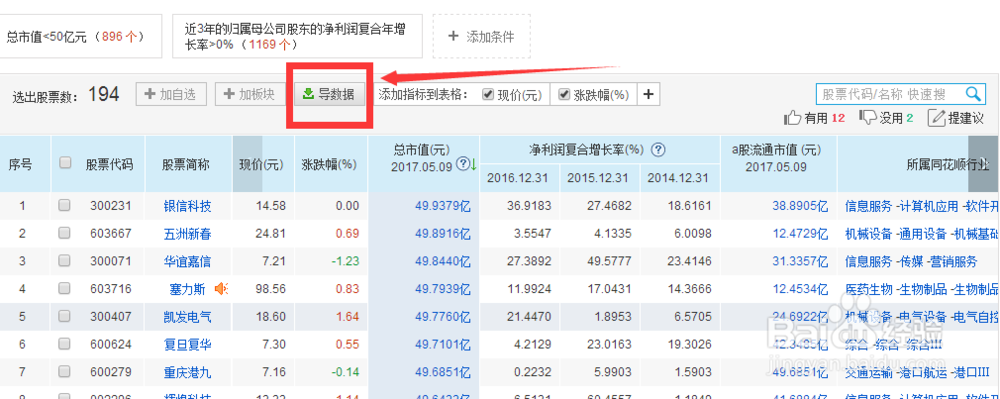Open stock link 华谊嘉信

coord(188,261)
